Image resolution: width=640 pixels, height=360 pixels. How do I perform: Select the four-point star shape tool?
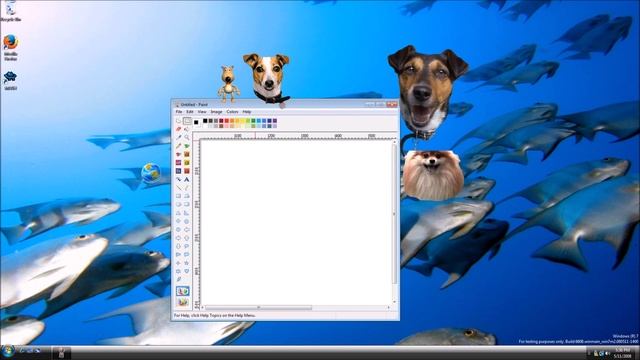[x=178, y=263]
